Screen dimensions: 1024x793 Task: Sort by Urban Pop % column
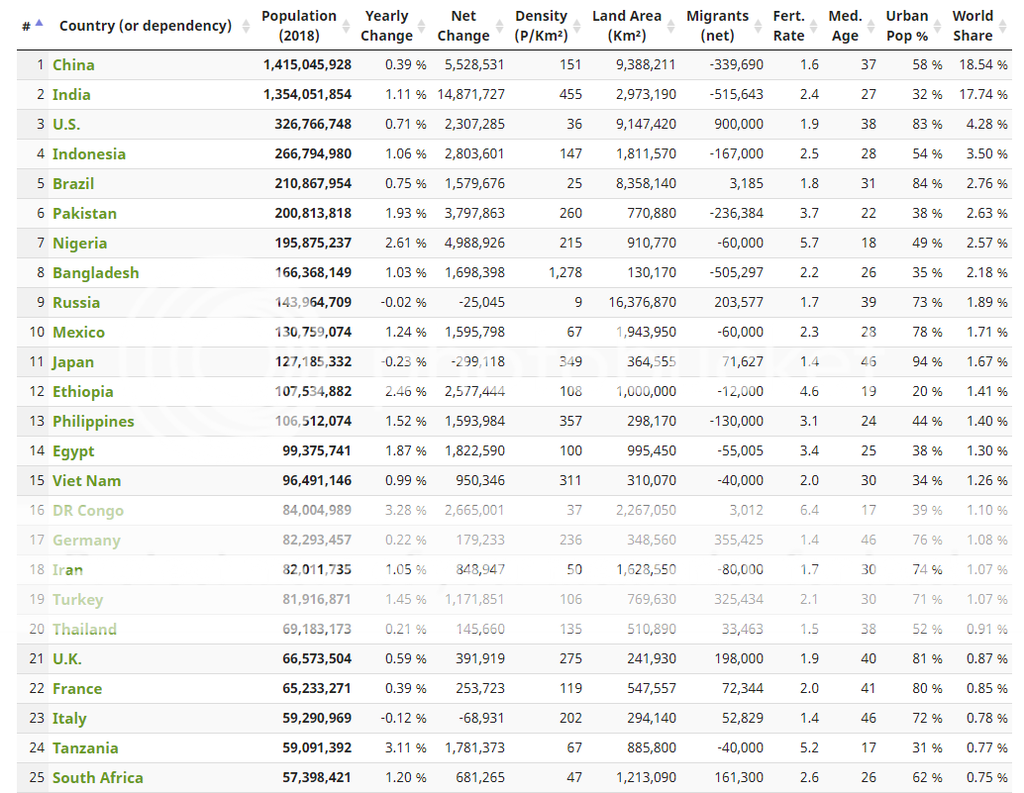[907, 26]
